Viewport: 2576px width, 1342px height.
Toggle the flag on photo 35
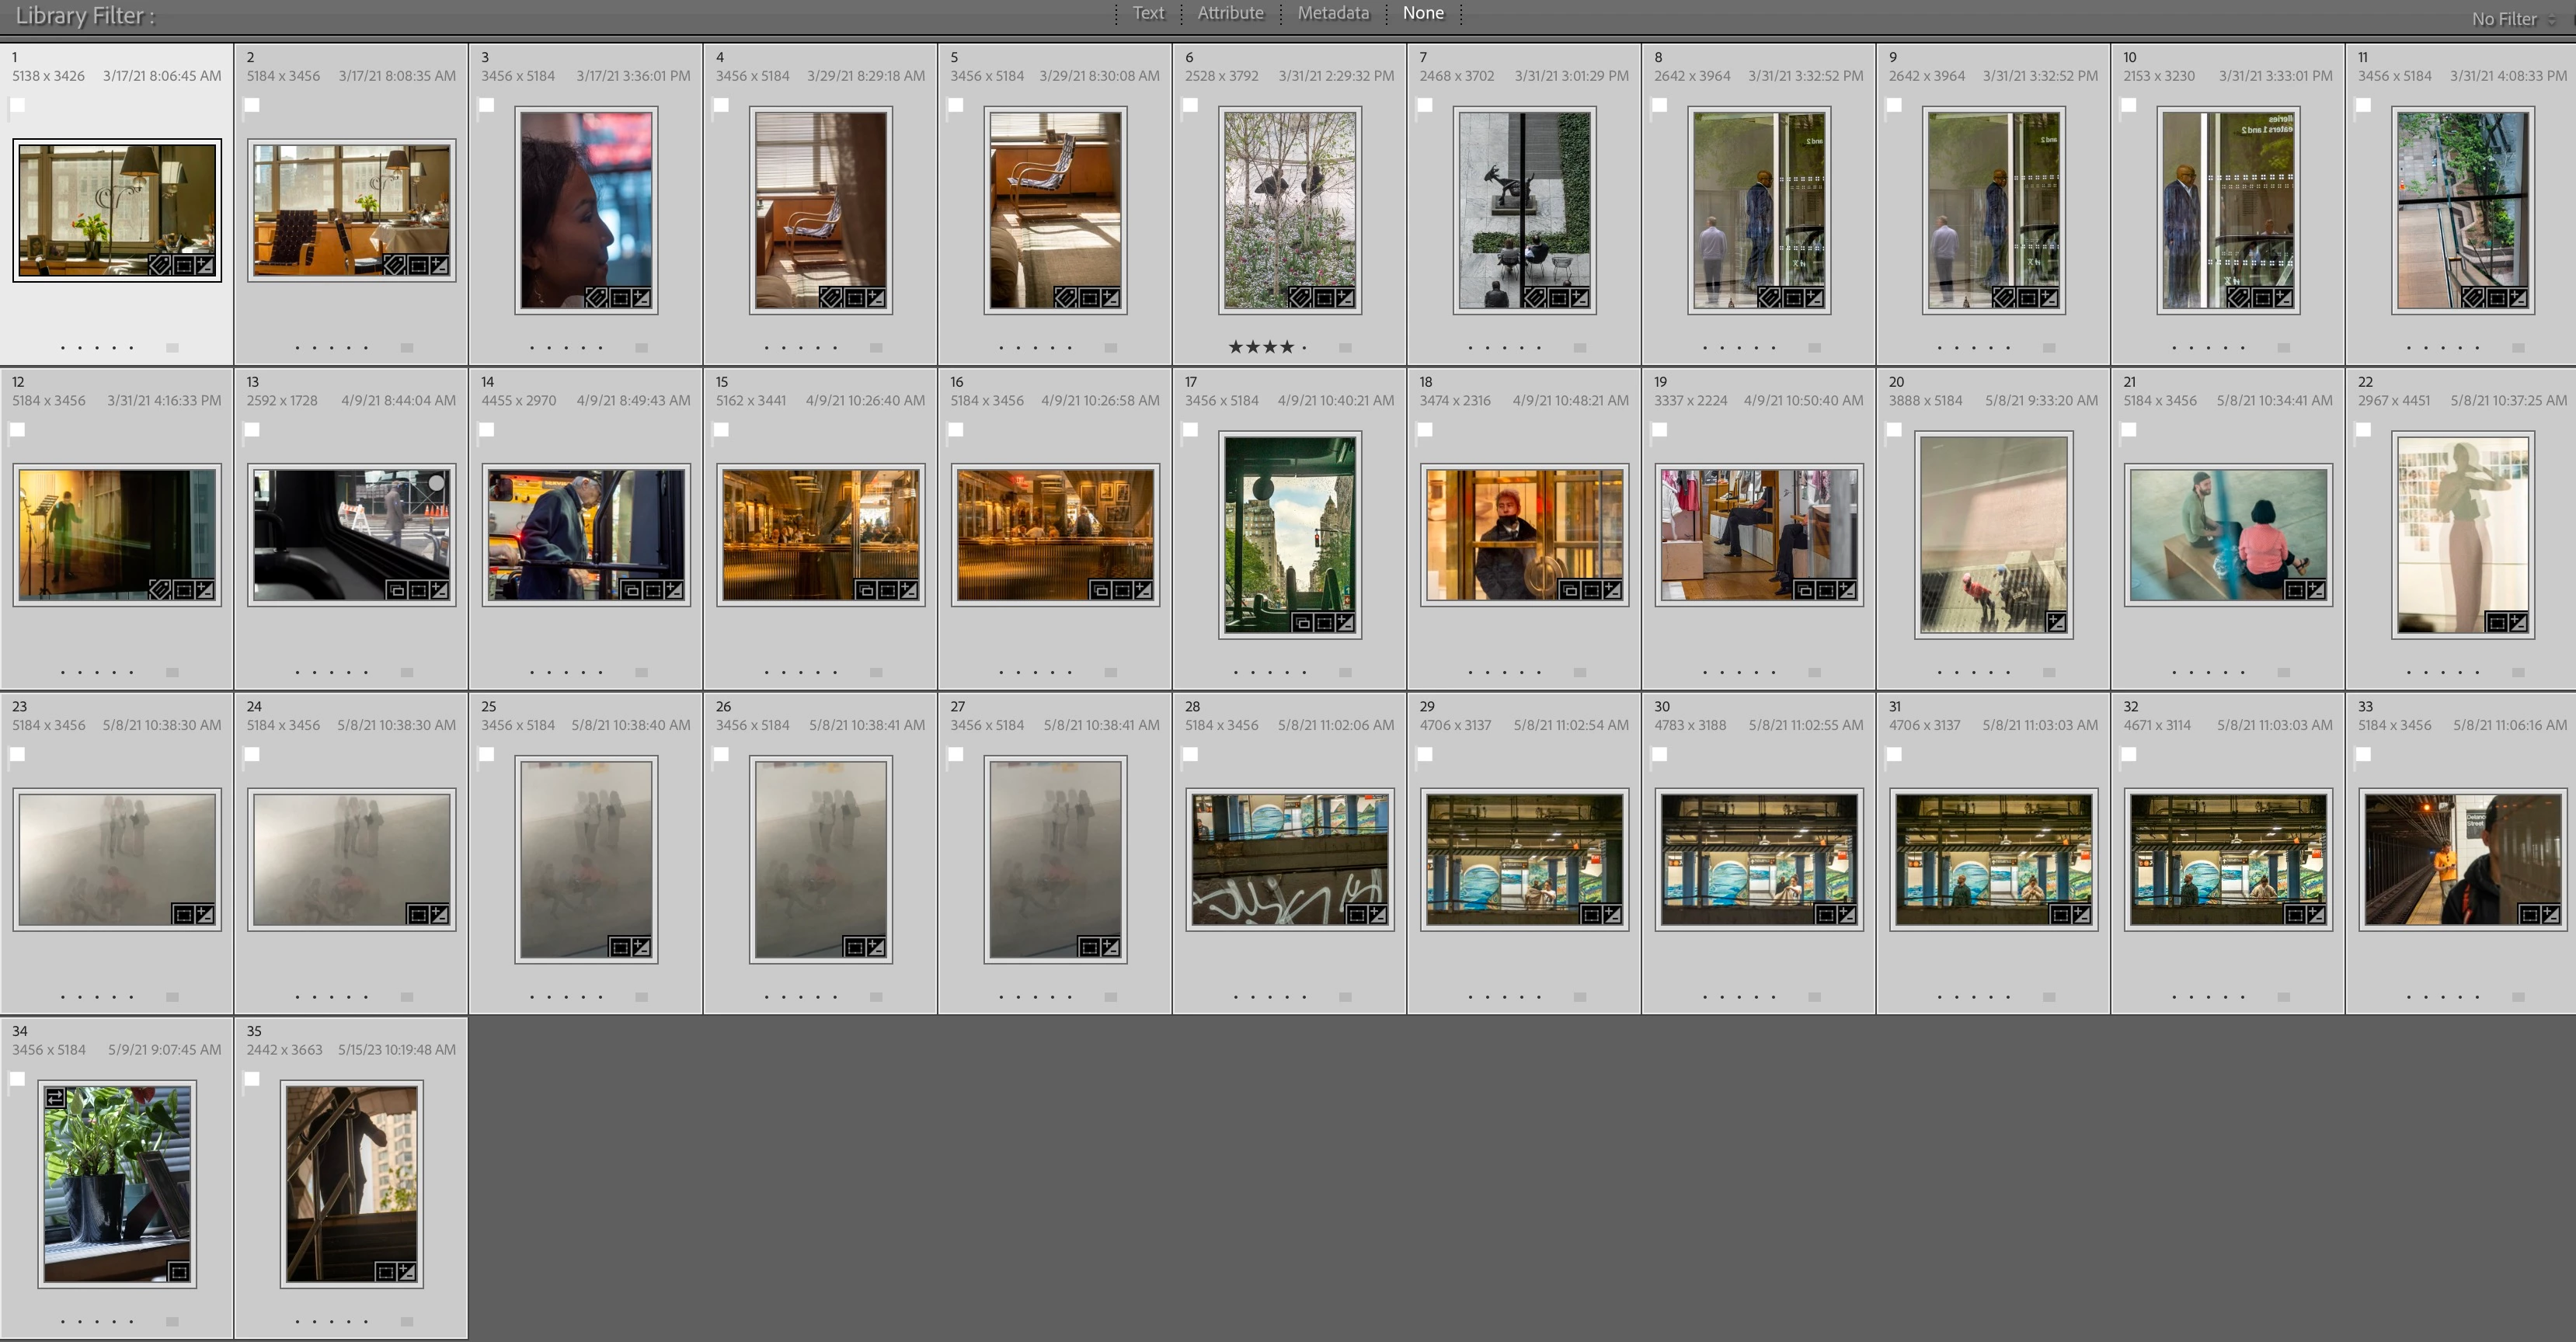(x=252, y=1079)
